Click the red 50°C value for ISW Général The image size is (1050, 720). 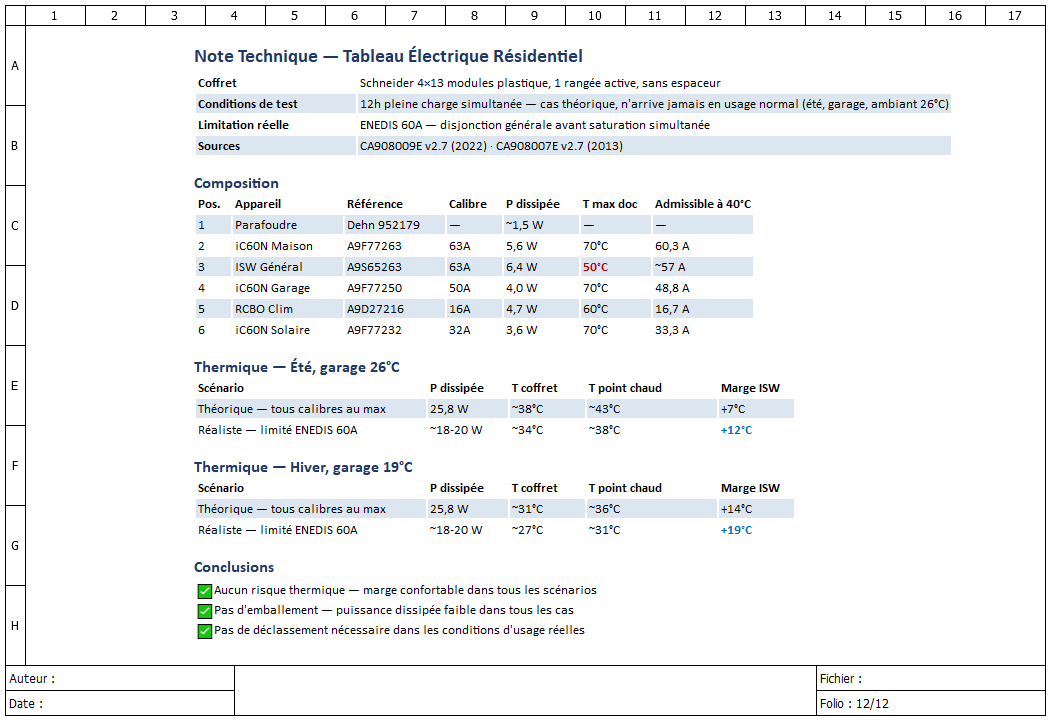[595, 267]
